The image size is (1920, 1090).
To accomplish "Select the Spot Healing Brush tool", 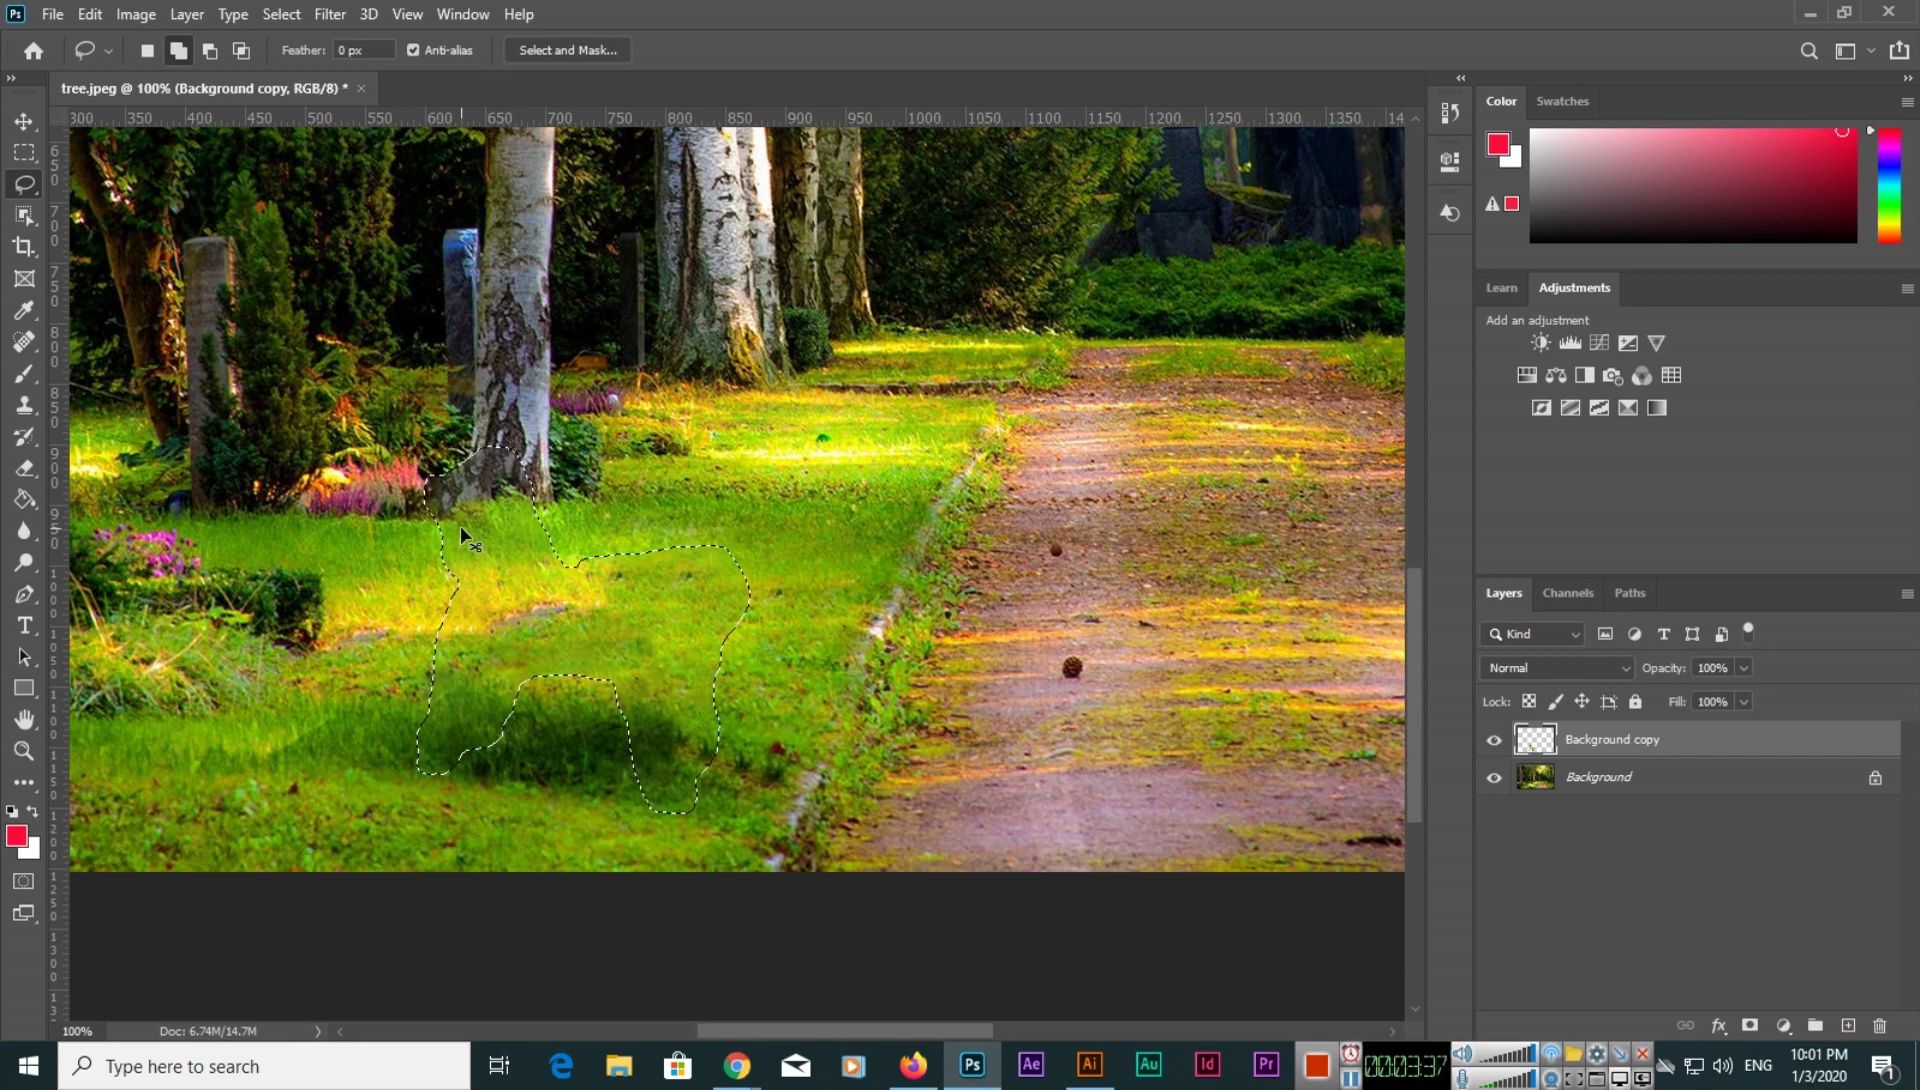I will (24, 342).
